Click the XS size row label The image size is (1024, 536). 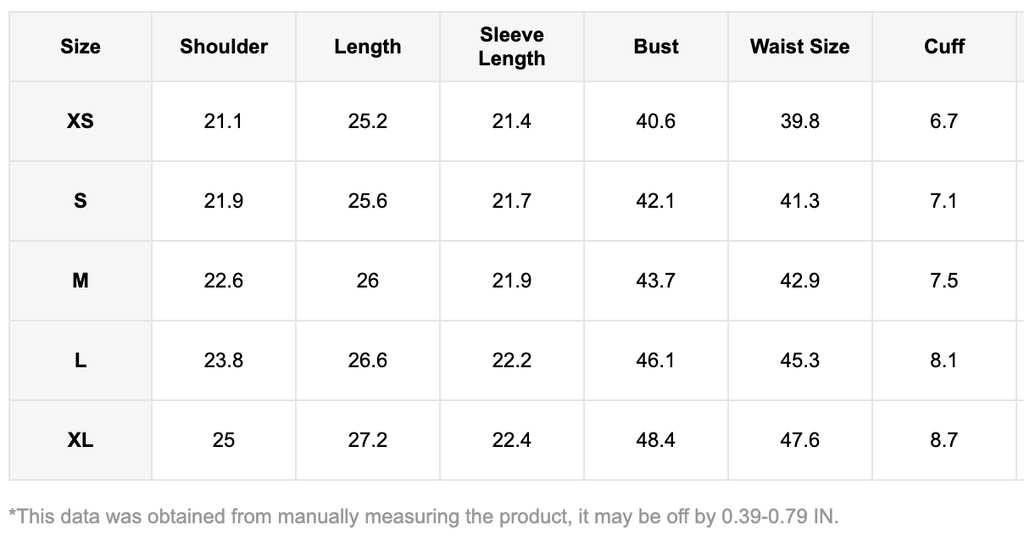pos(80,121)
